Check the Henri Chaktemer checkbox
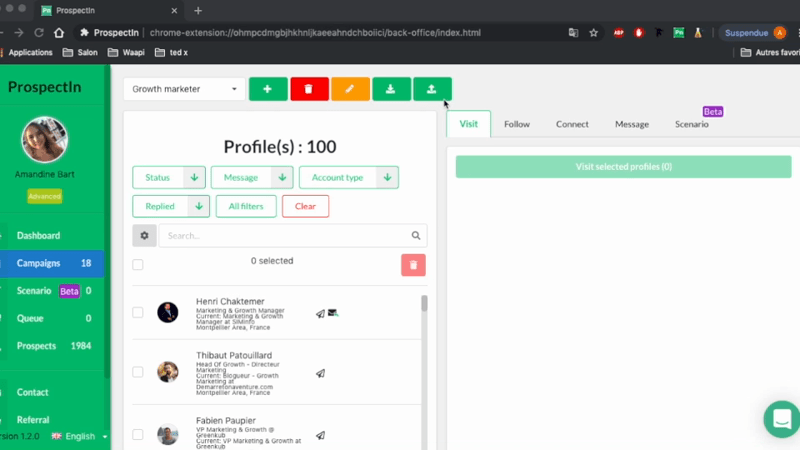The image size is (800, 450). pyautogui.click(x=138, y=312)
